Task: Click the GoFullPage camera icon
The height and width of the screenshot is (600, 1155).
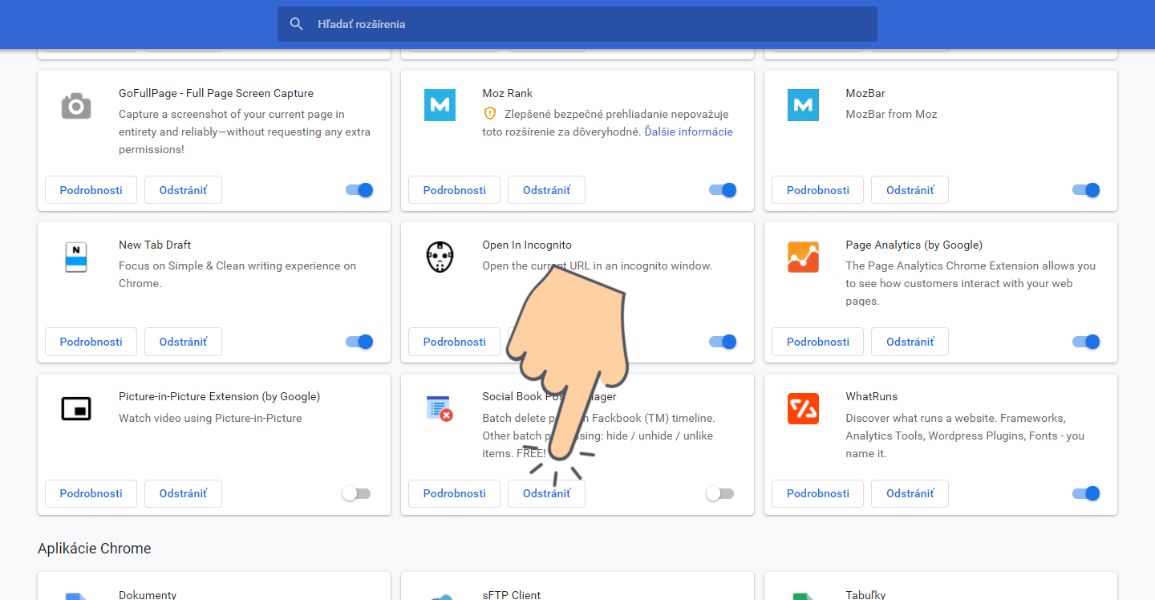Action: pos(76,107)
